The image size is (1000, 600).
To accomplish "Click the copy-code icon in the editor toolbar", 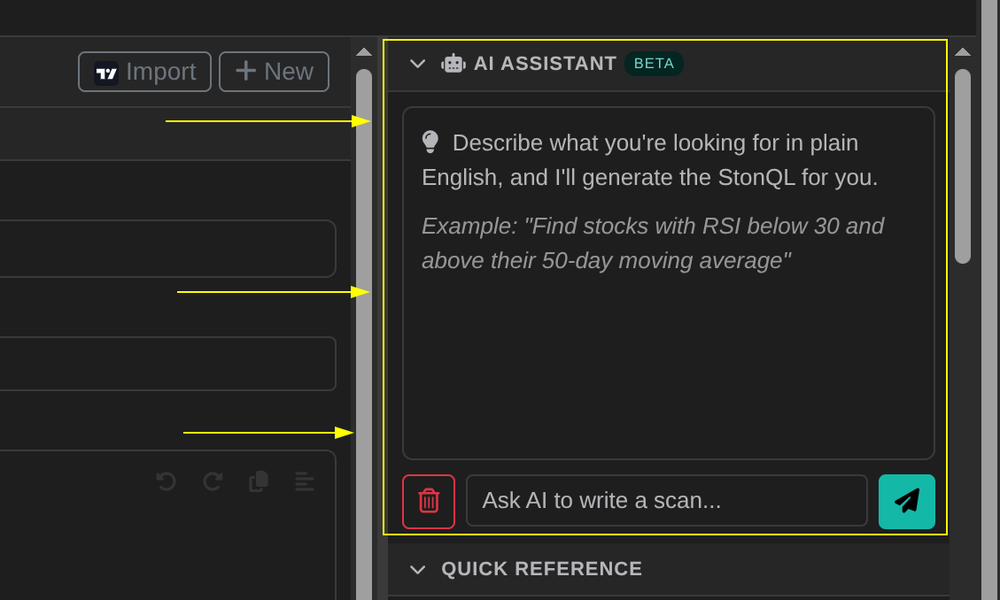I will pos(257,481).
